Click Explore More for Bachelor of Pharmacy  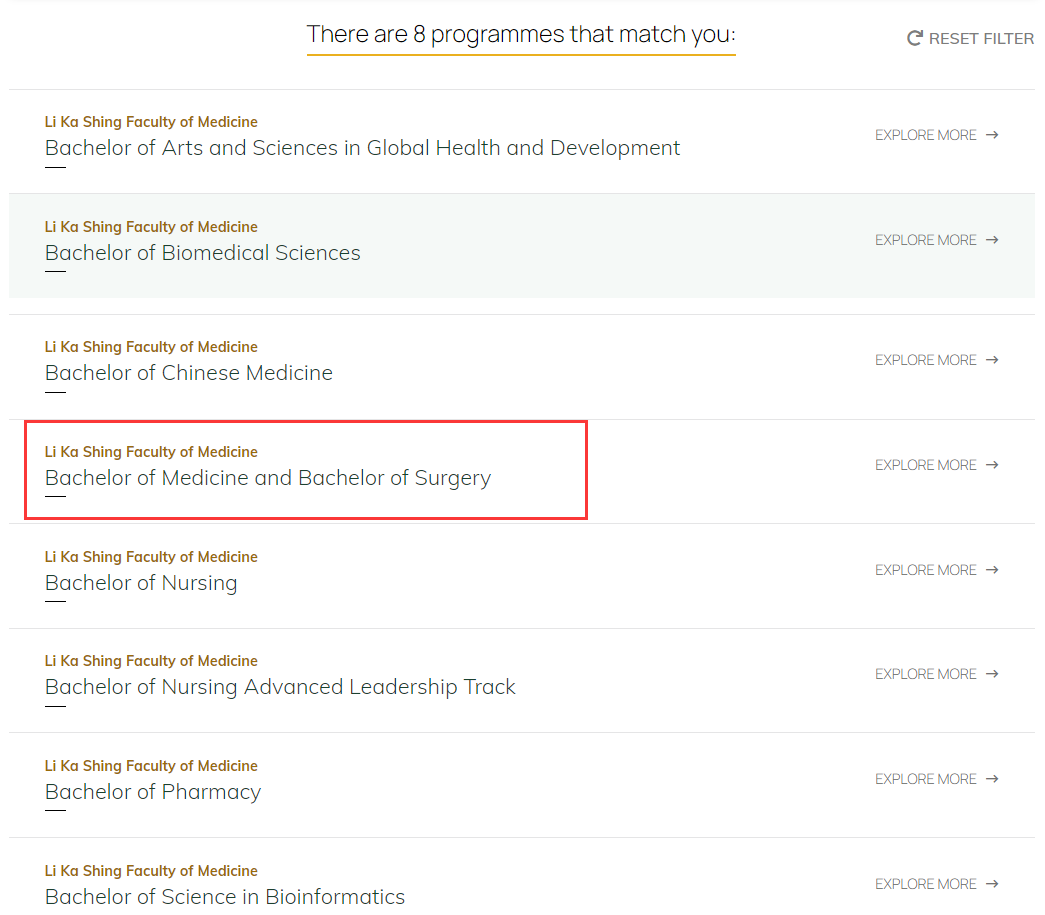point(925,779)
